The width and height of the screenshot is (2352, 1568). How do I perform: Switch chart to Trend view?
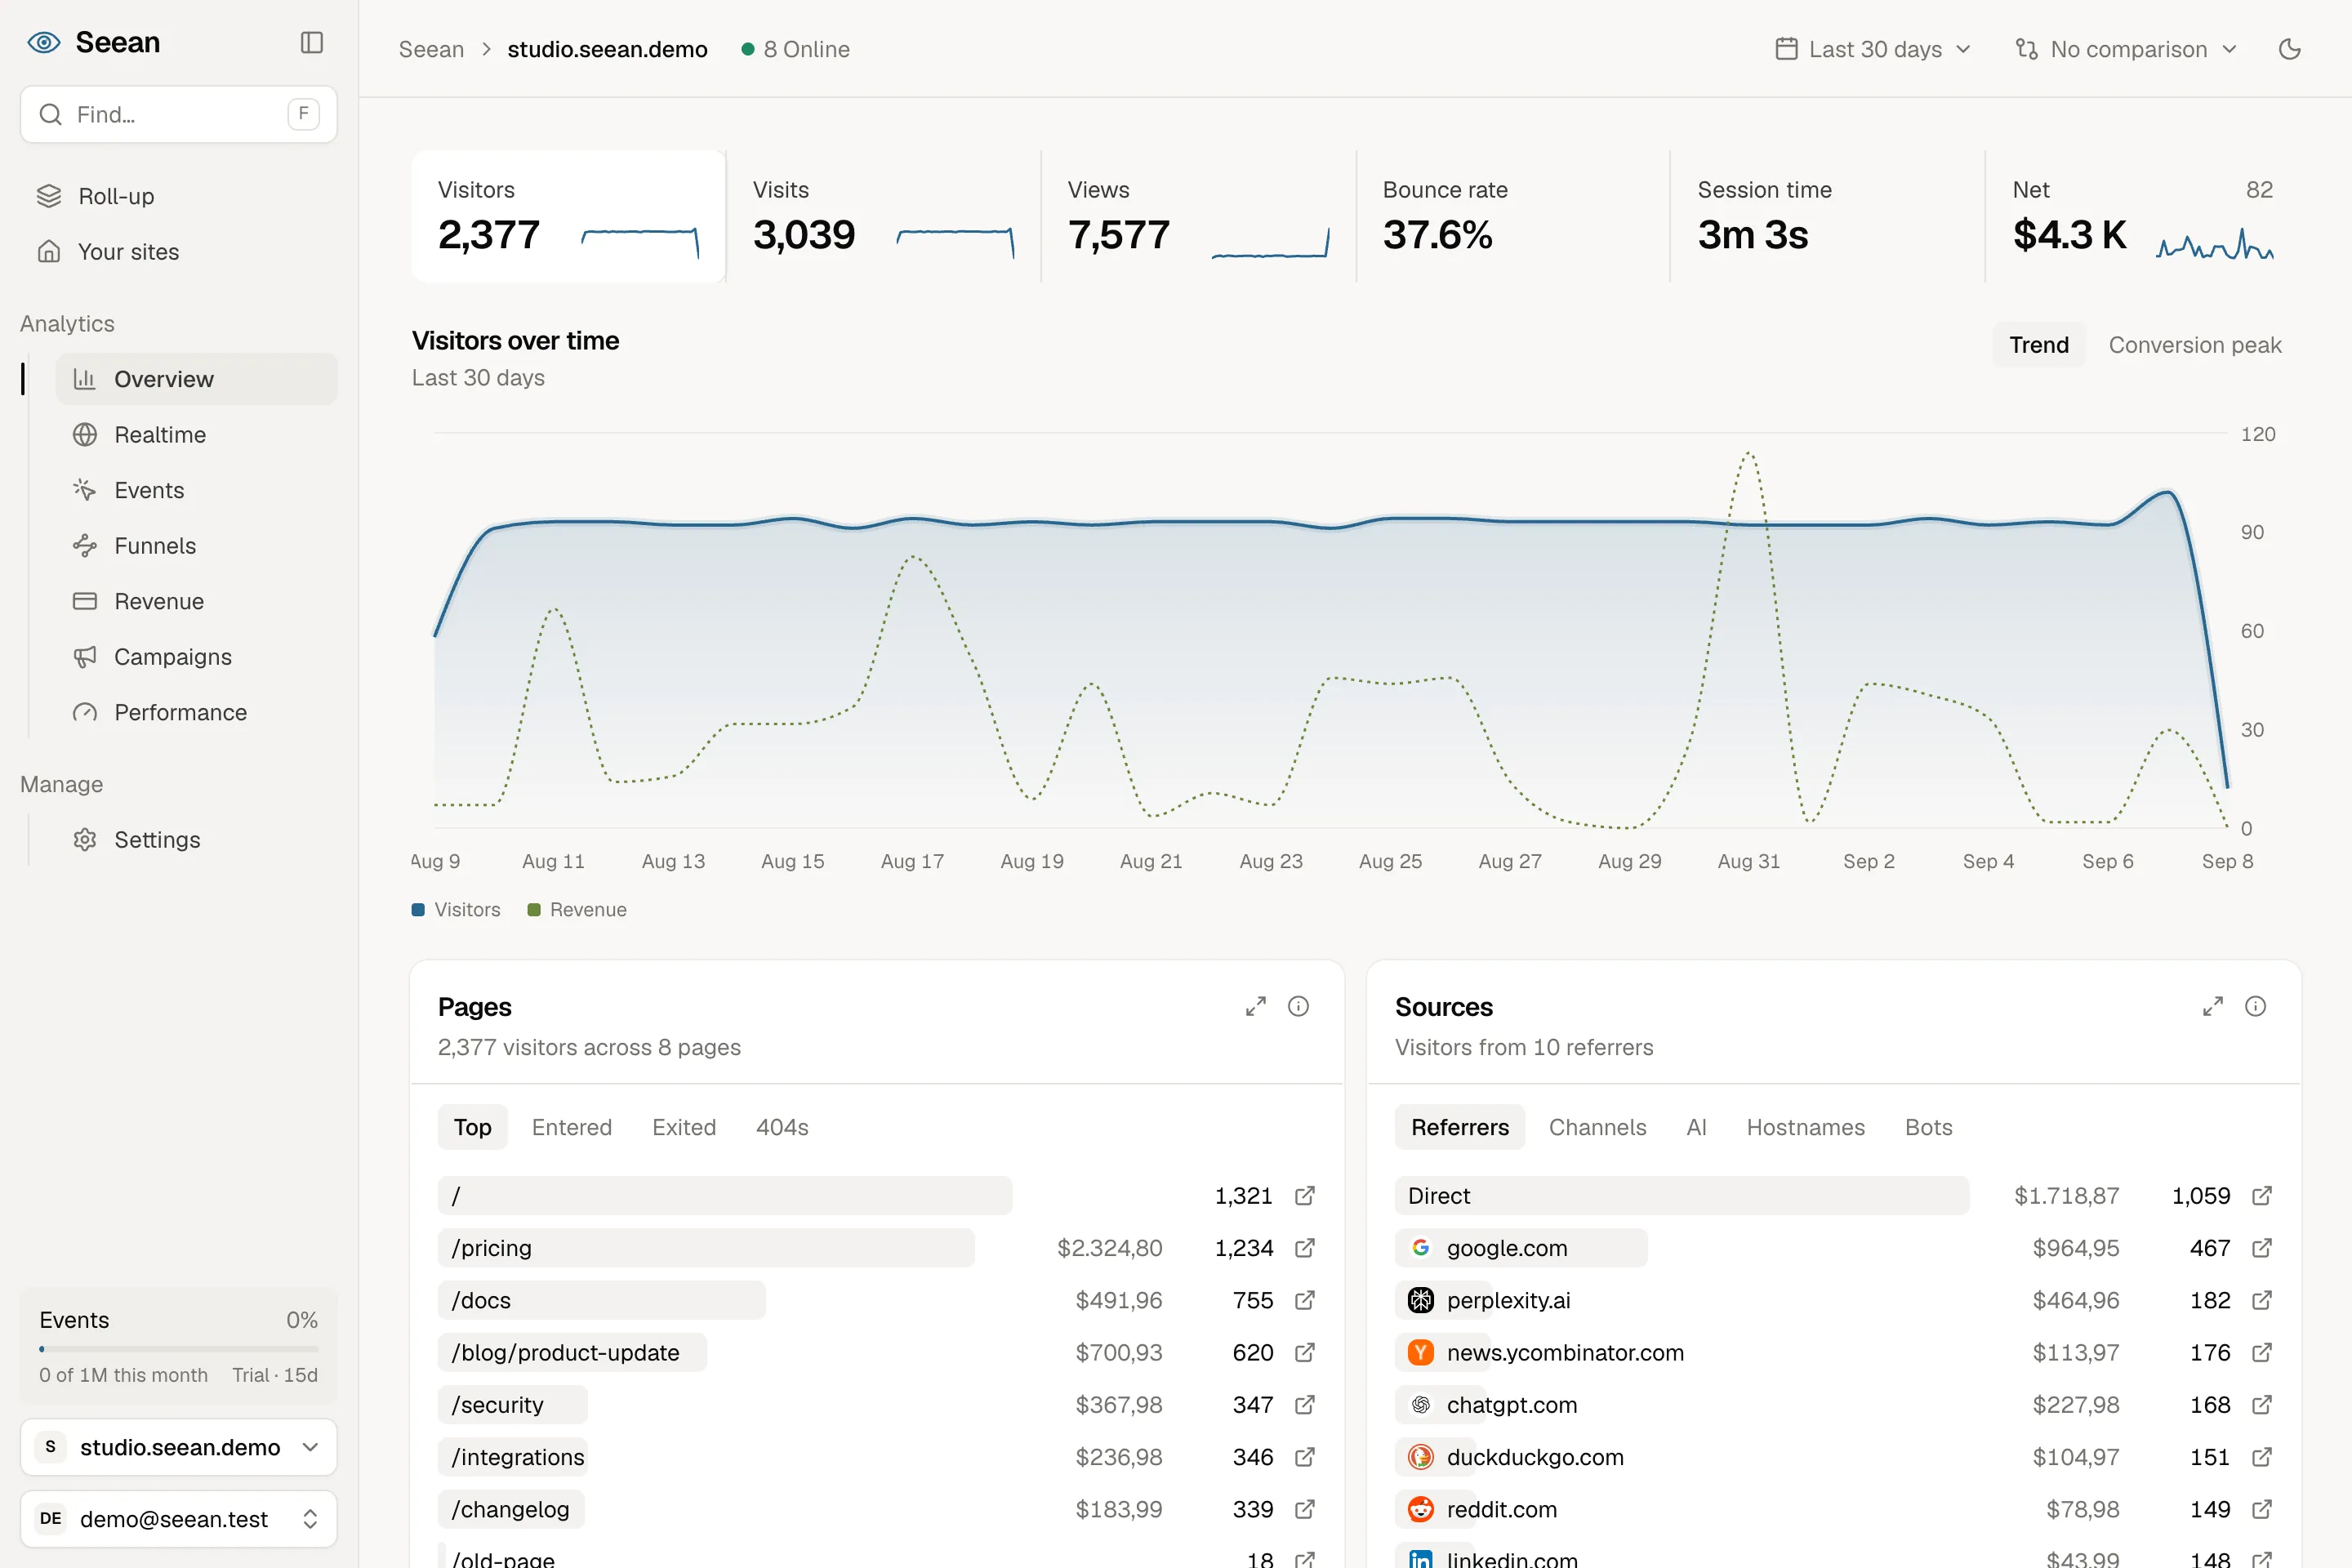coord(2039,345)
